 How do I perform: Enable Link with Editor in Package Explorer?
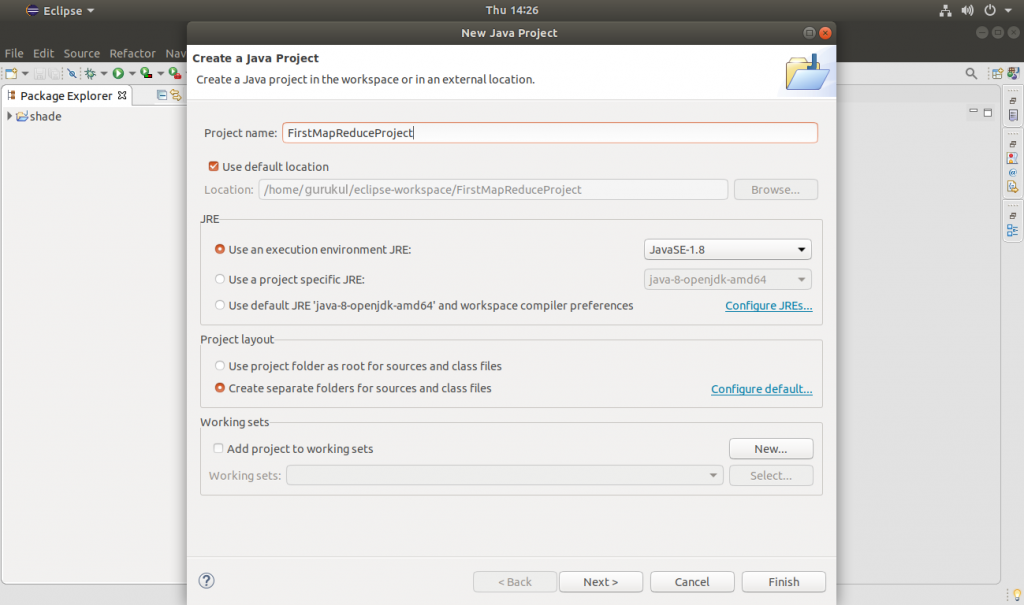178,95
